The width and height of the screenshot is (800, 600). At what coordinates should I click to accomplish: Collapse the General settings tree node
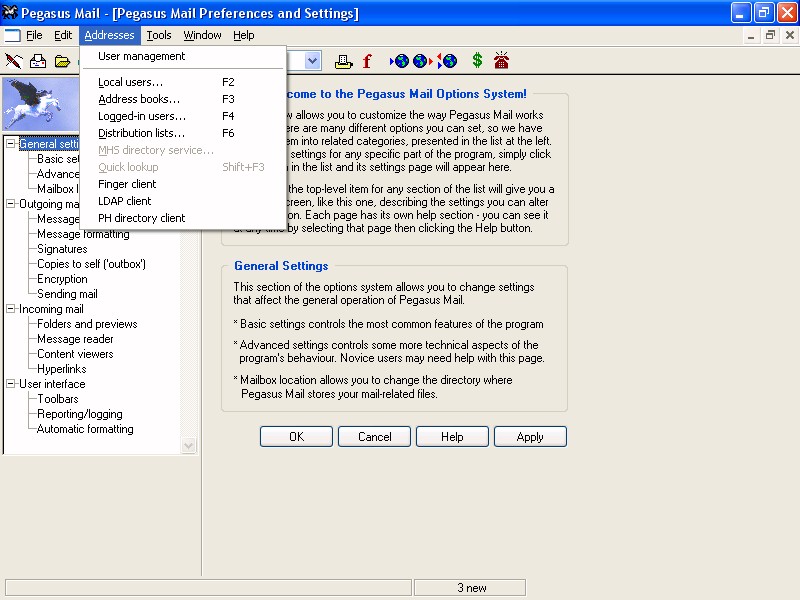pos(10,144)
